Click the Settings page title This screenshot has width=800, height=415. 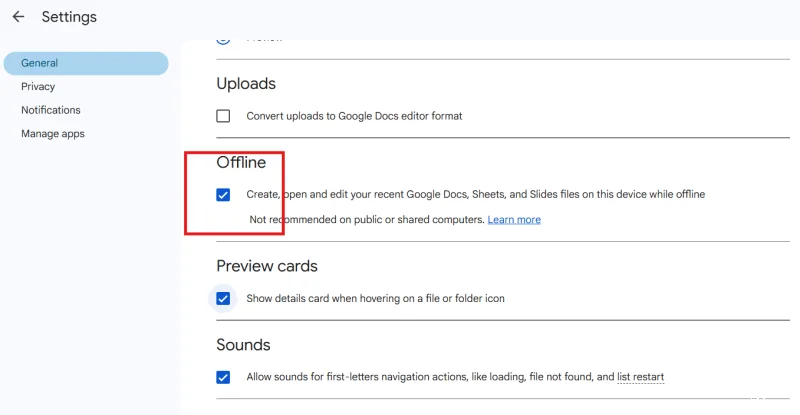click(69, 17)
